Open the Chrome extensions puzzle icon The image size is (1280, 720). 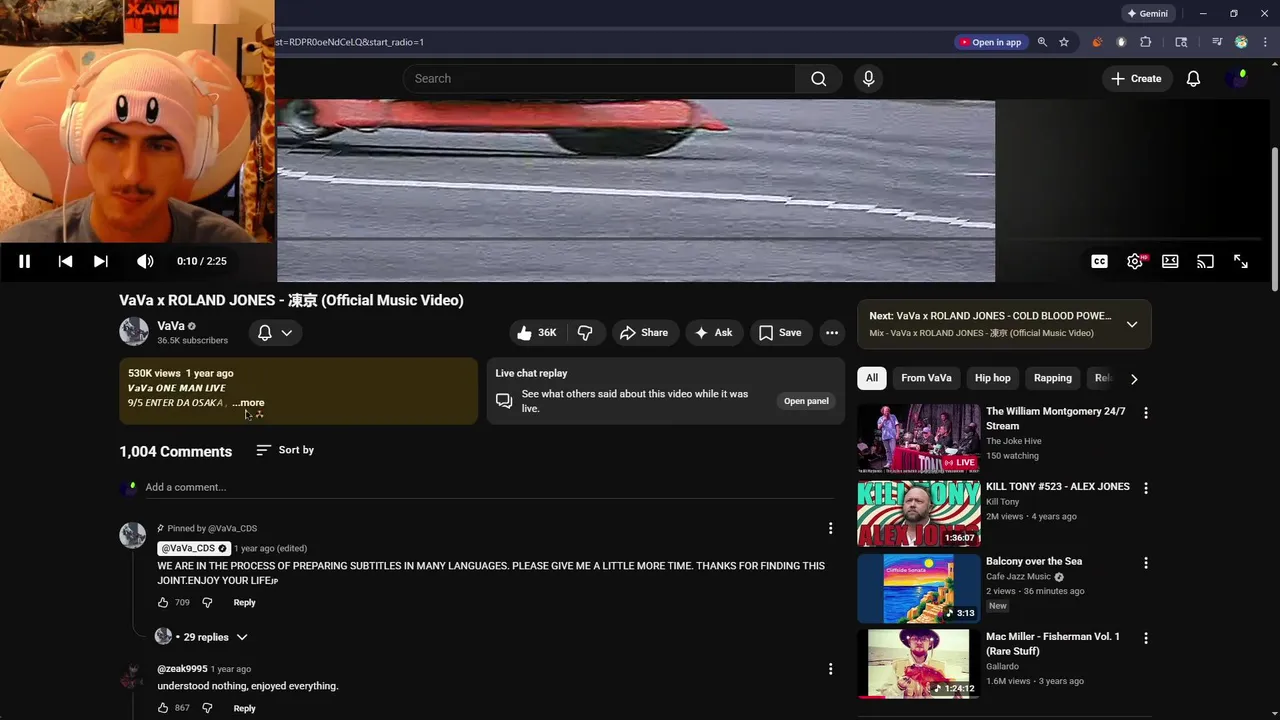(x=1146, y=42)
